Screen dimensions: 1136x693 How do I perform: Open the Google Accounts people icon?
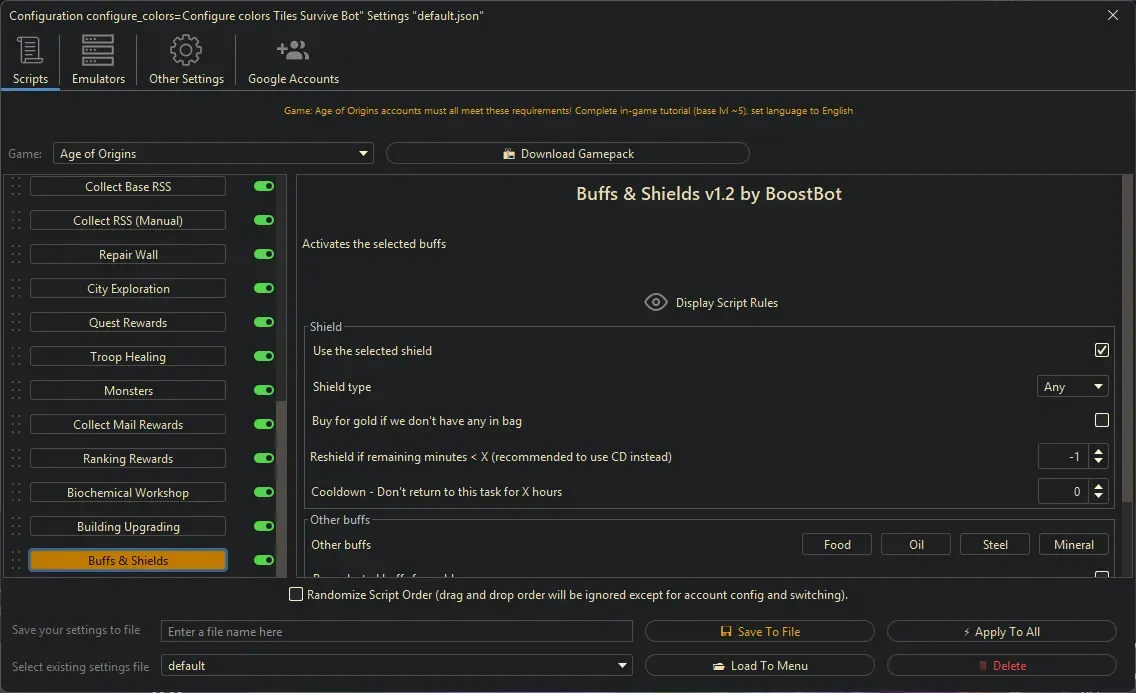pos(293,50)
